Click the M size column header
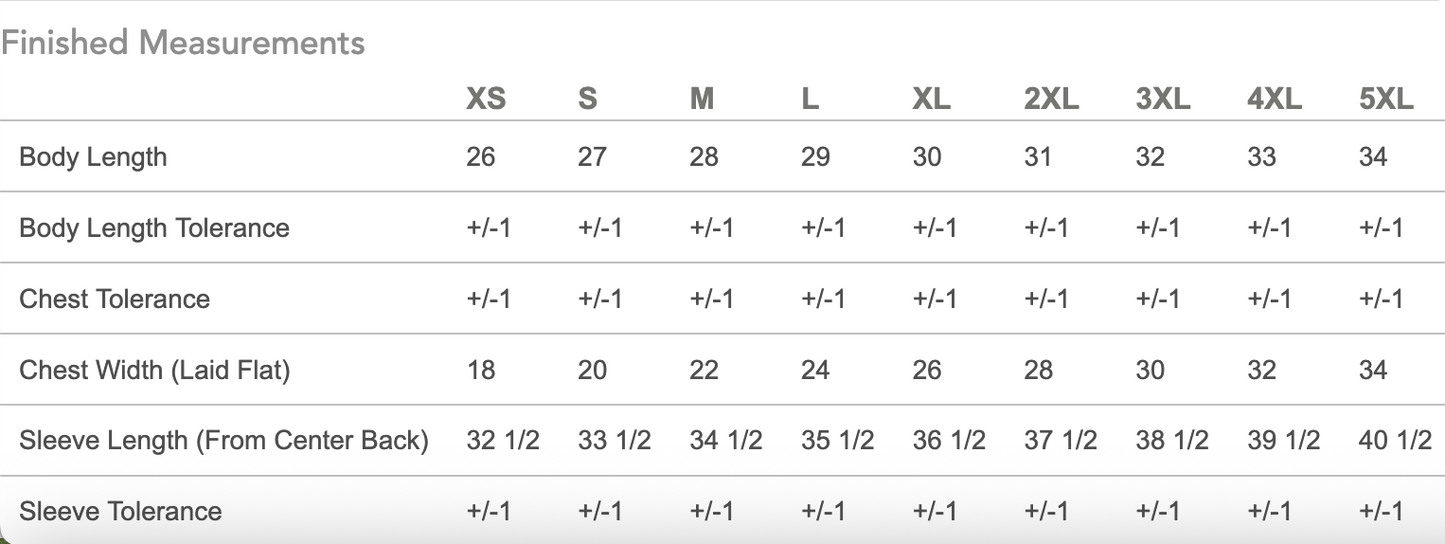1445x544 pixels. pos(702,99)
